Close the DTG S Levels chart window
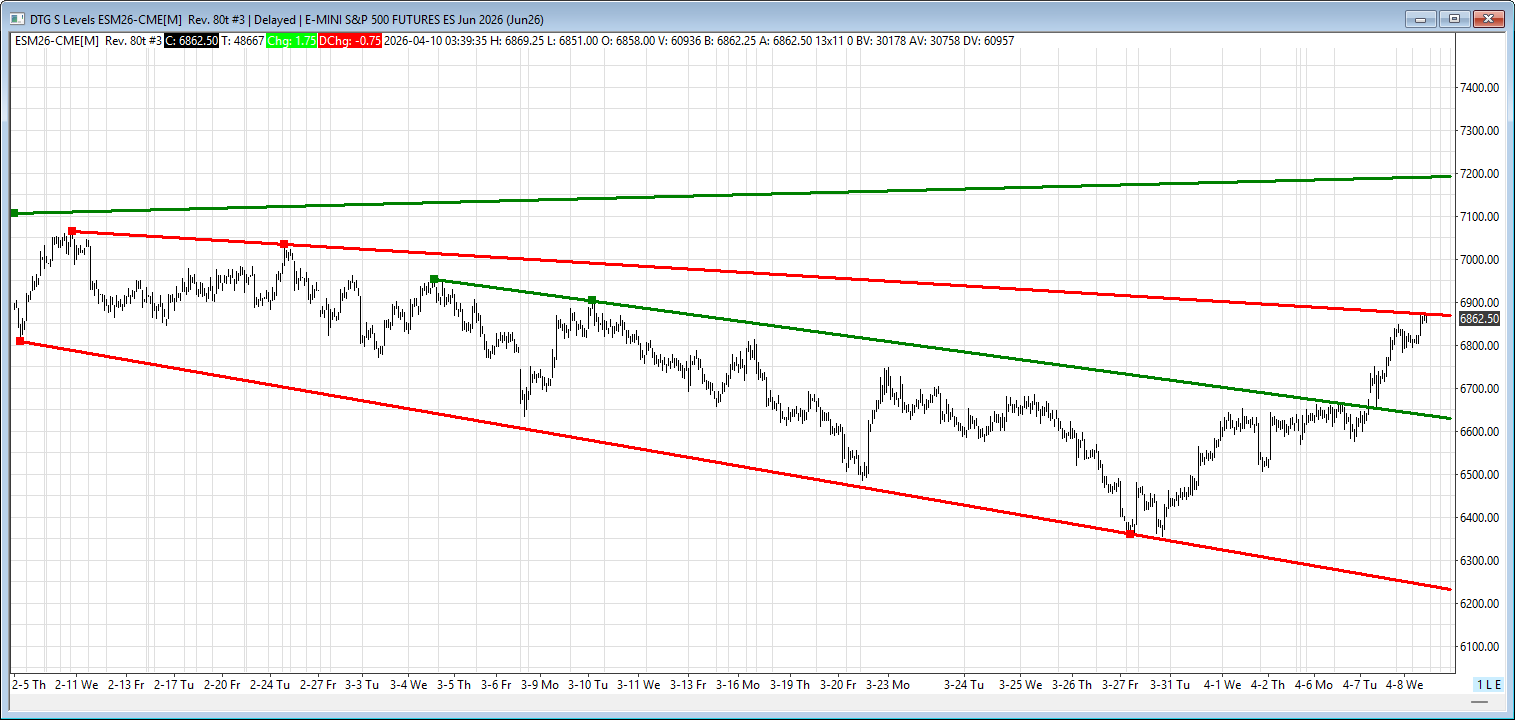Image resolution: width=1515 pixels, height=720 pixels. [1488, 18]
